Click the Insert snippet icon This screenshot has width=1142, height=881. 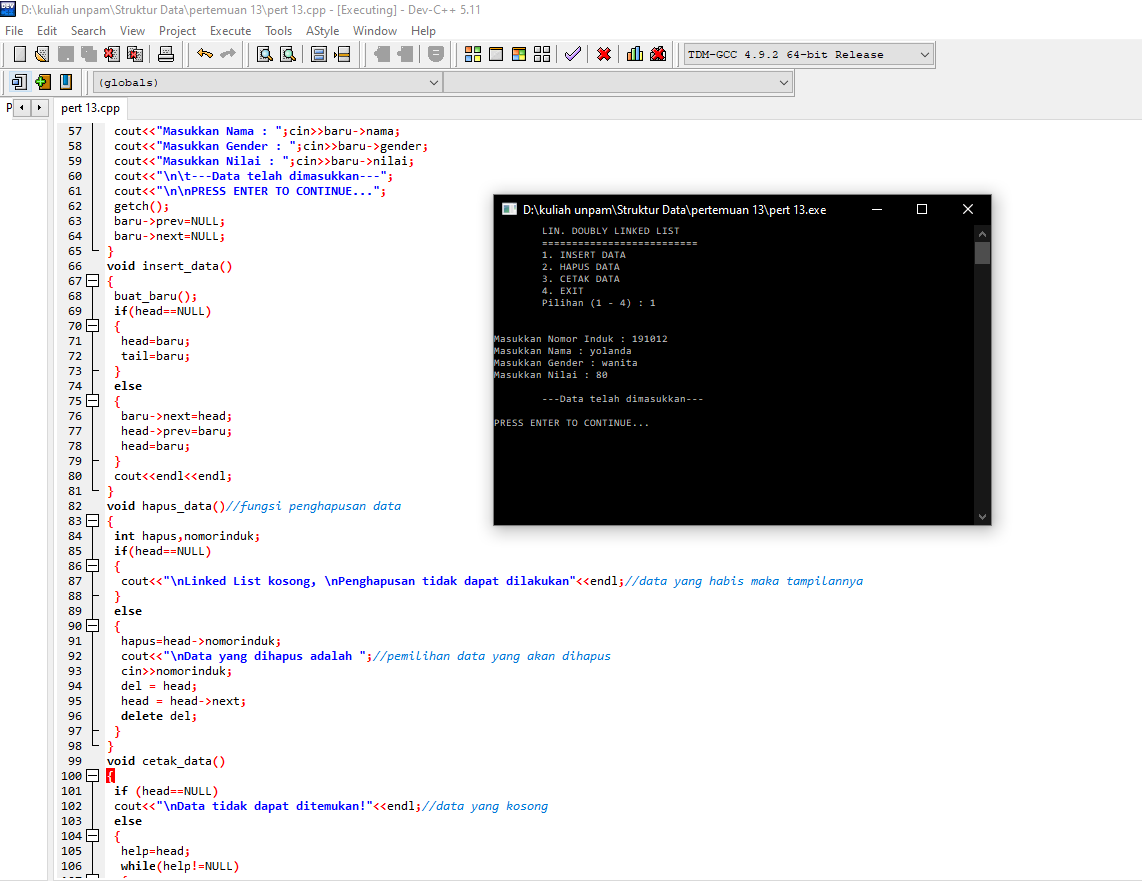click(20, 82)
